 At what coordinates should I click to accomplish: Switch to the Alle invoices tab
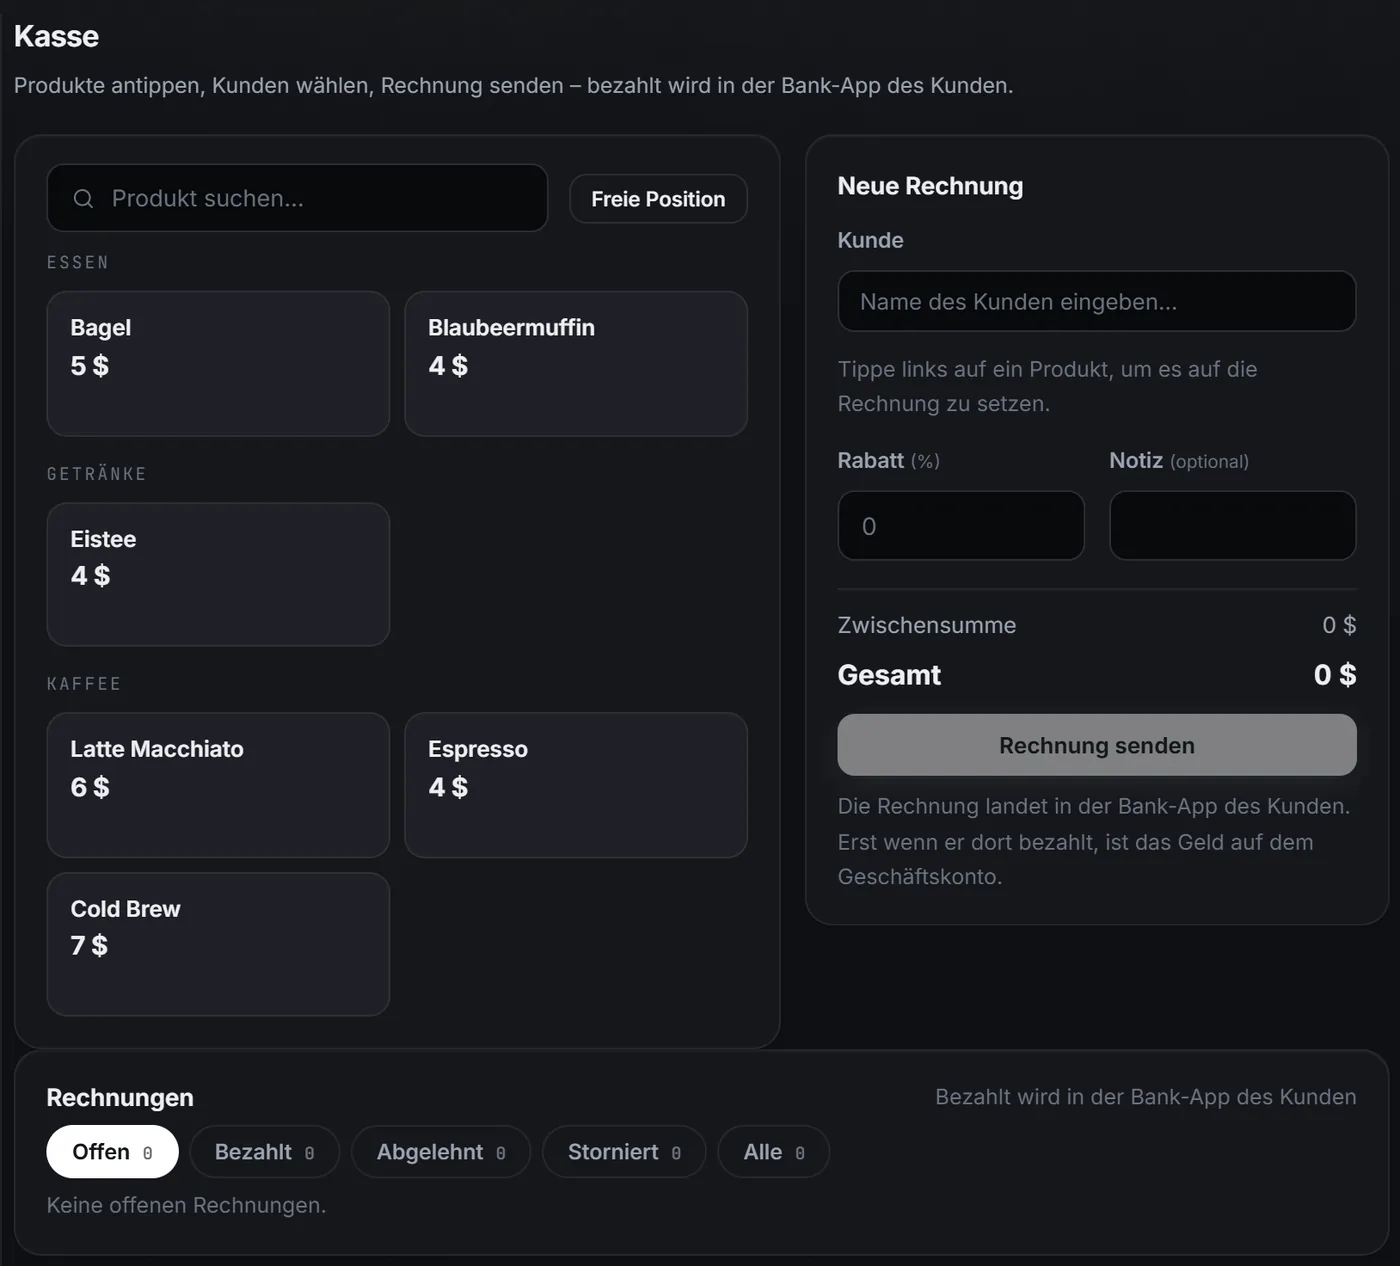[774, 1152]
